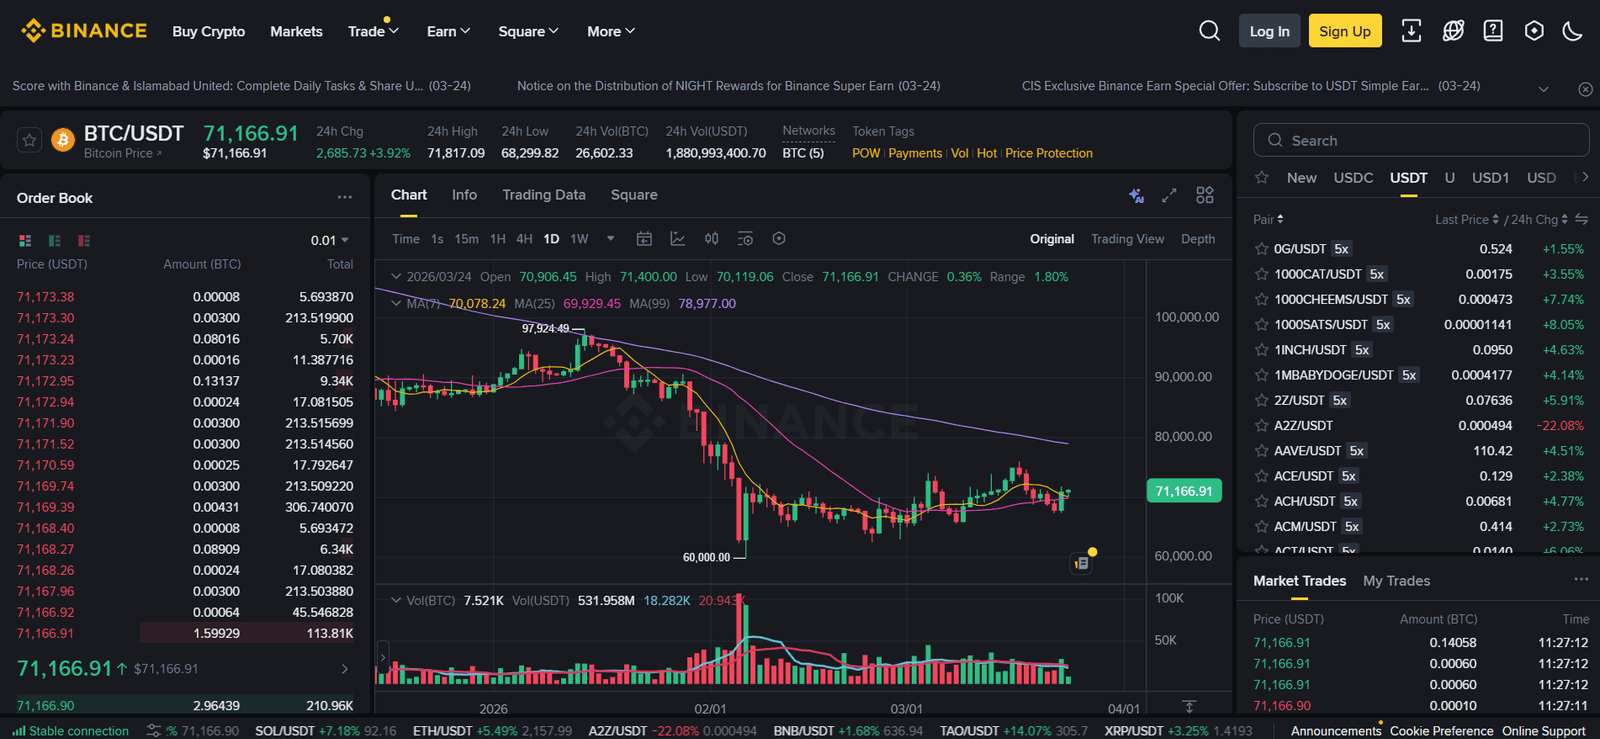The height and width of the screenshot is (739, 1600).
Task: Click scroll-to-latest icon below chart
Action: pyautogui.click(x=1189, y=707)
